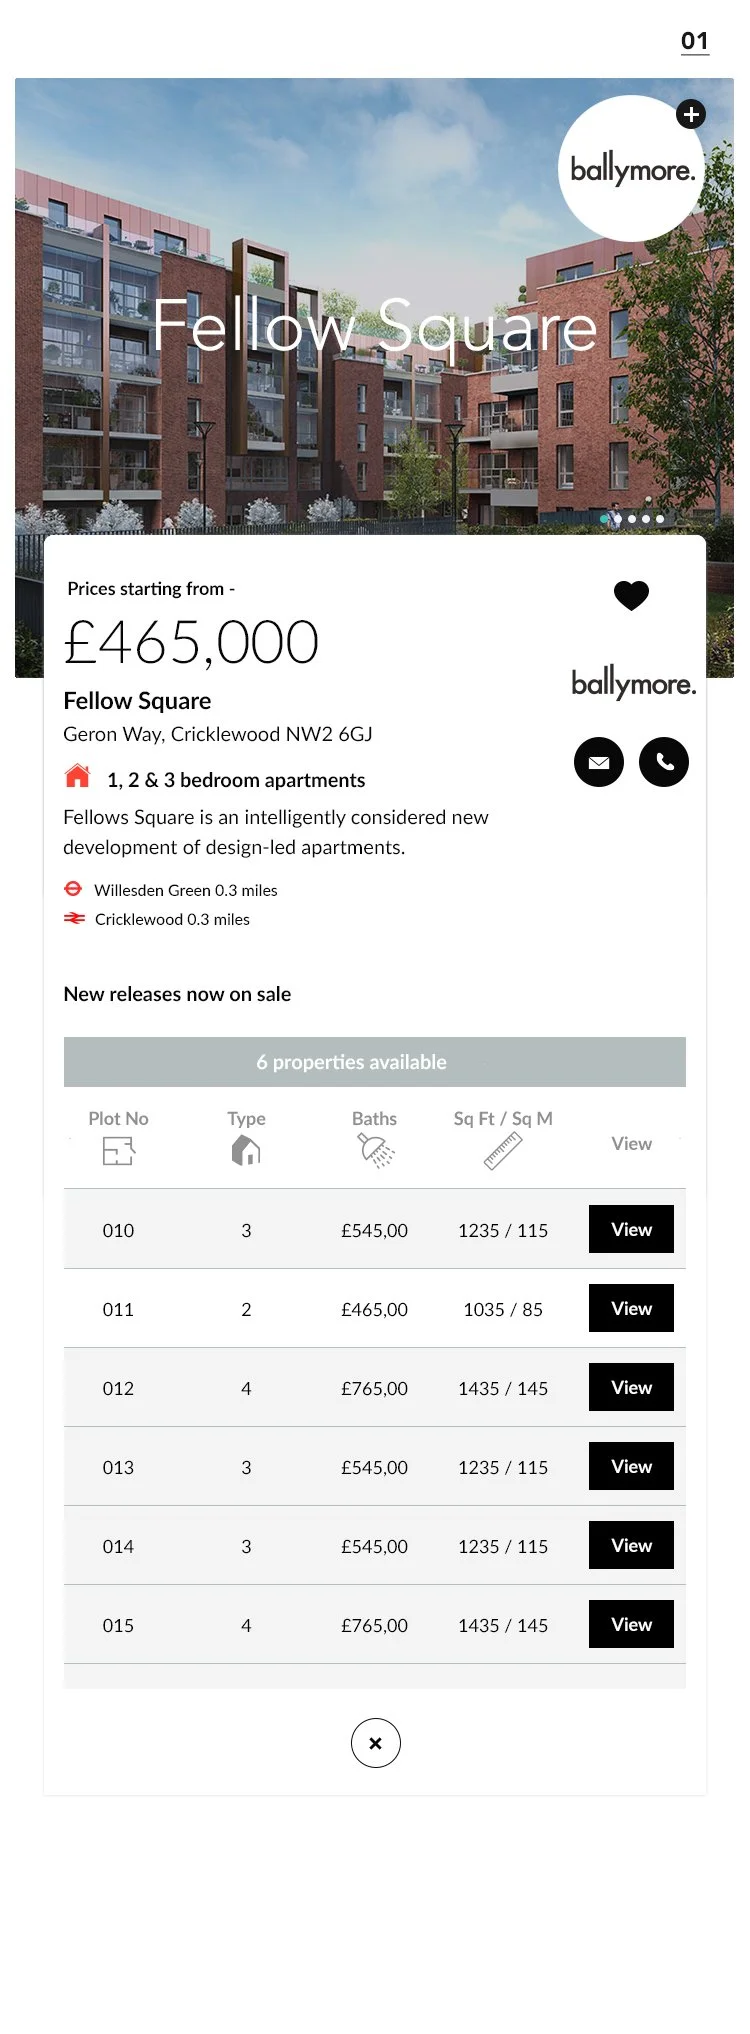The image size is (750, 2034).
Task: Select the first carousel pagination dot
Action: click(x=604, y=519)
